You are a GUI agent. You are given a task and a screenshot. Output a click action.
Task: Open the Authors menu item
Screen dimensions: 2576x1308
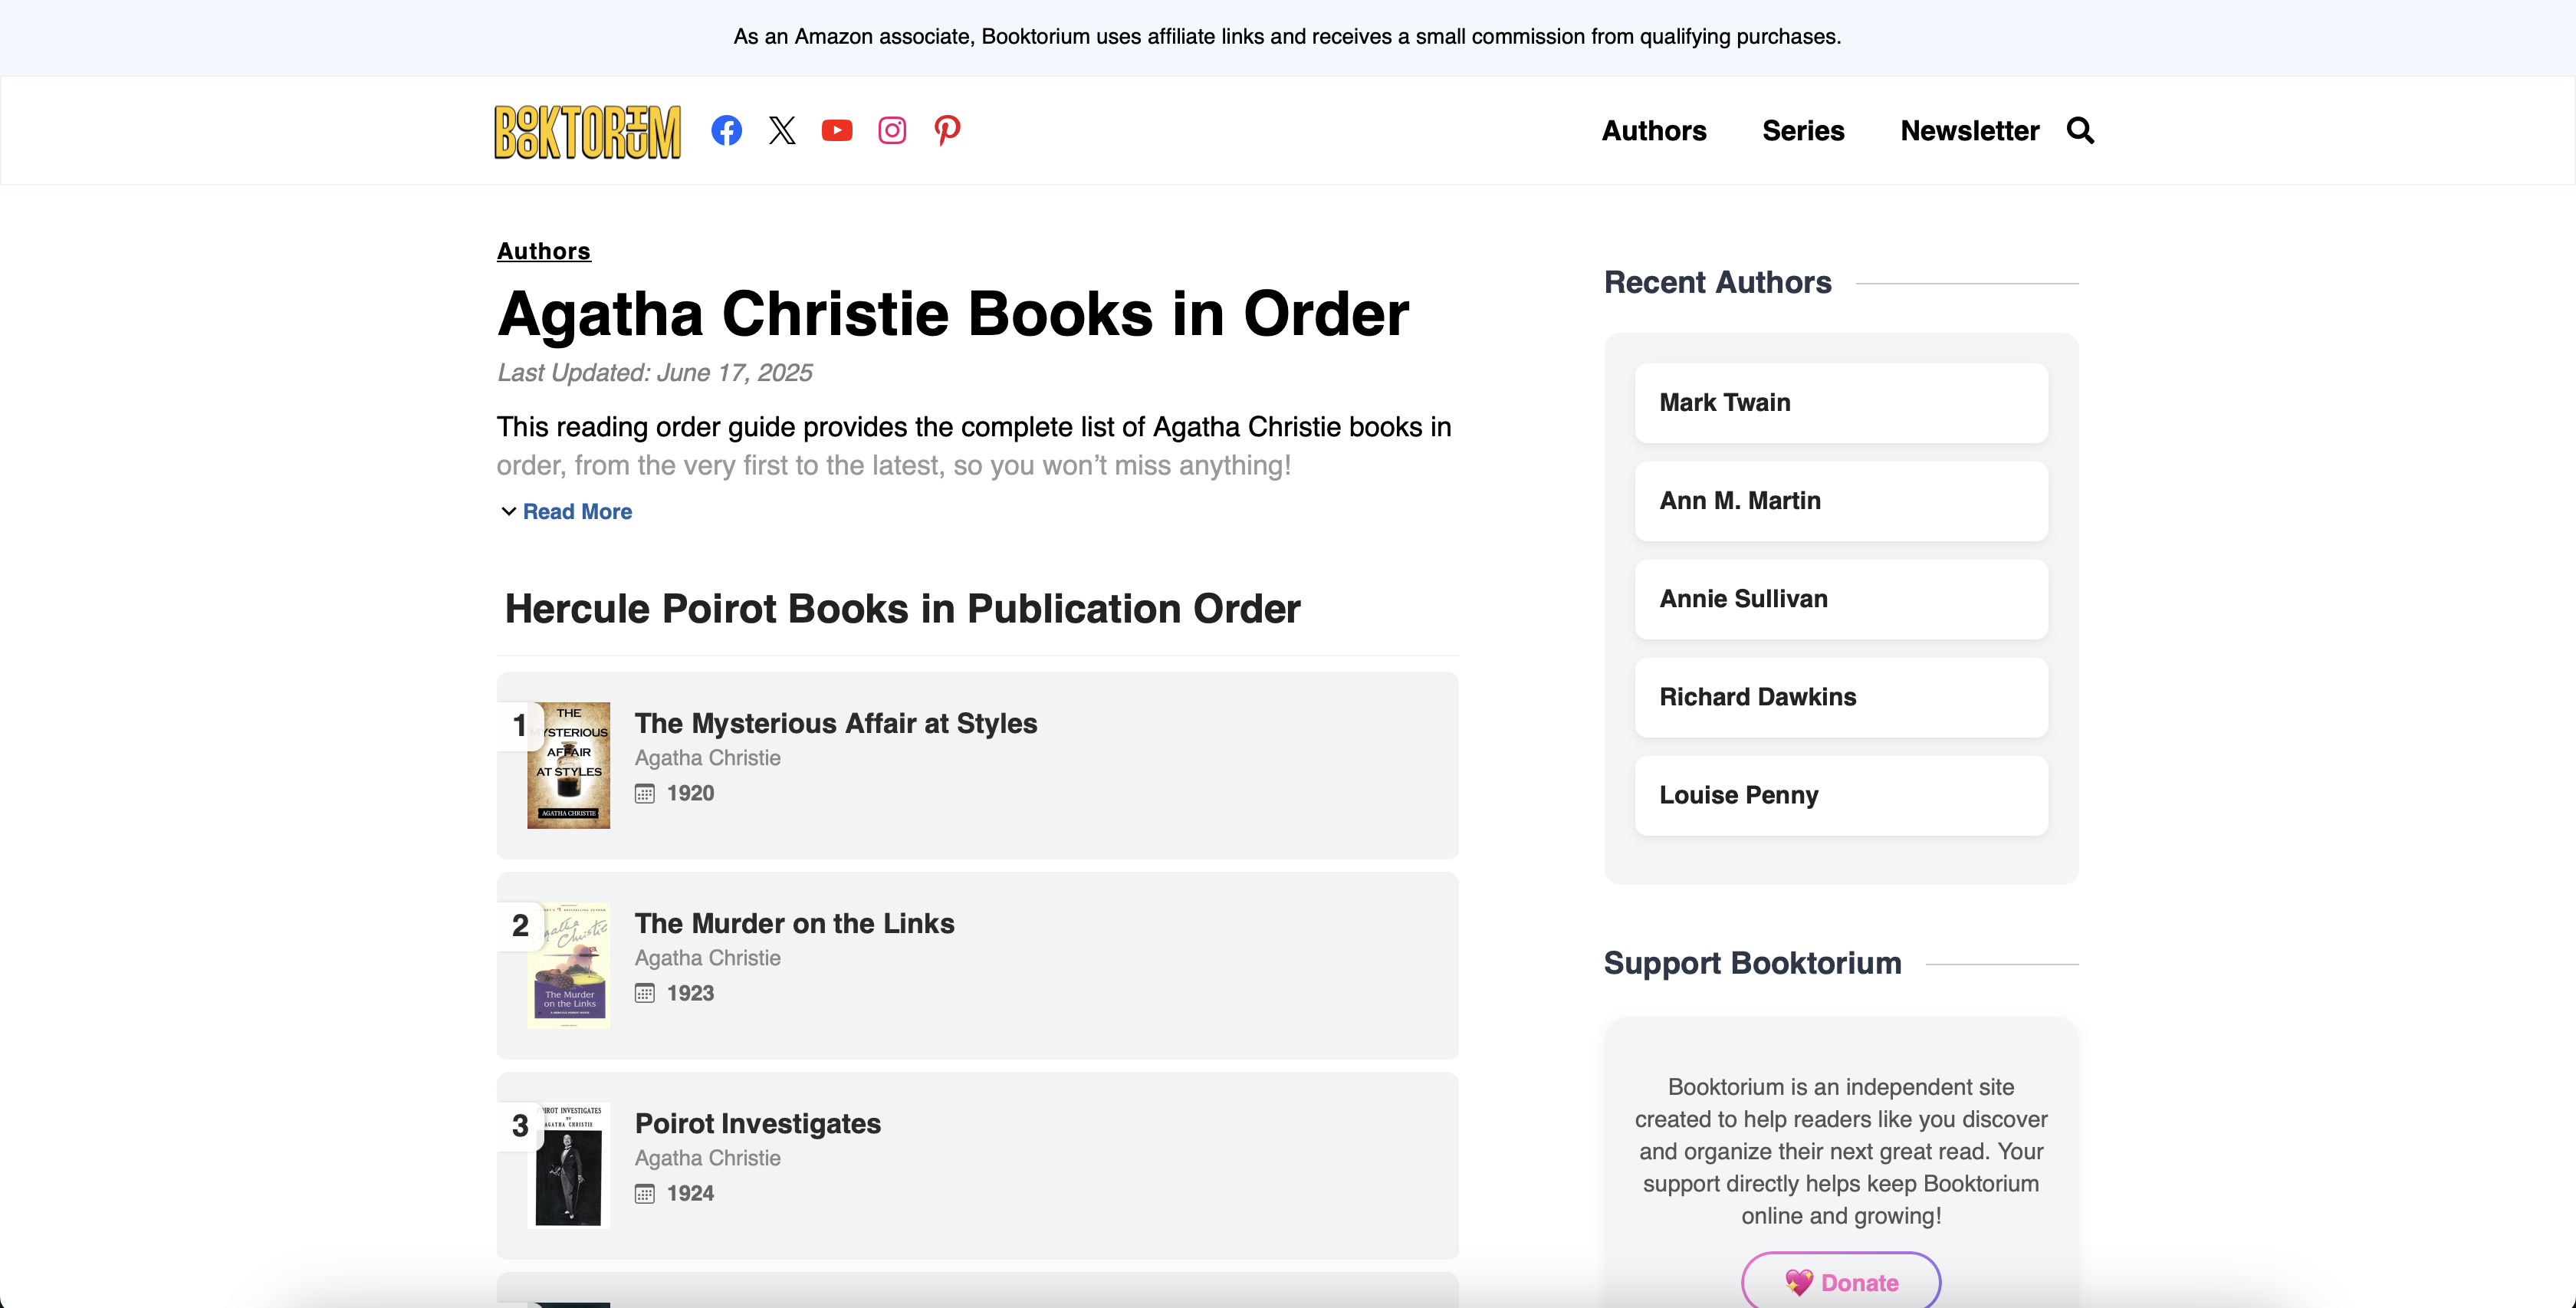(1654, 131)
